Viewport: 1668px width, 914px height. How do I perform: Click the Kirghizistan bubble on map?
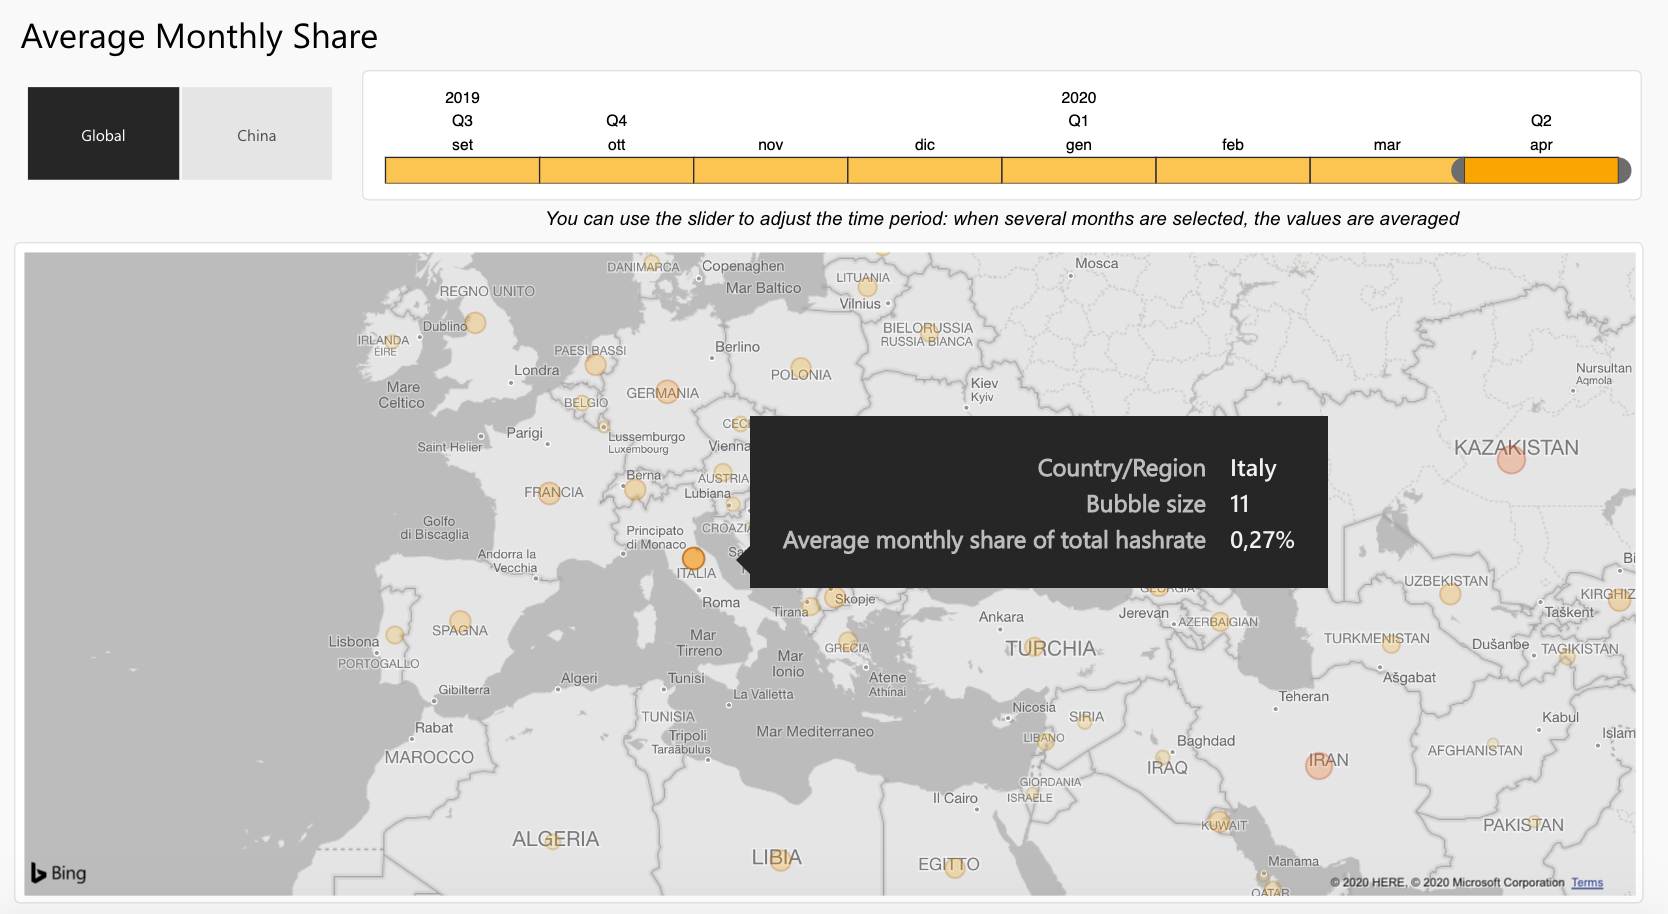coord(1620,600)
